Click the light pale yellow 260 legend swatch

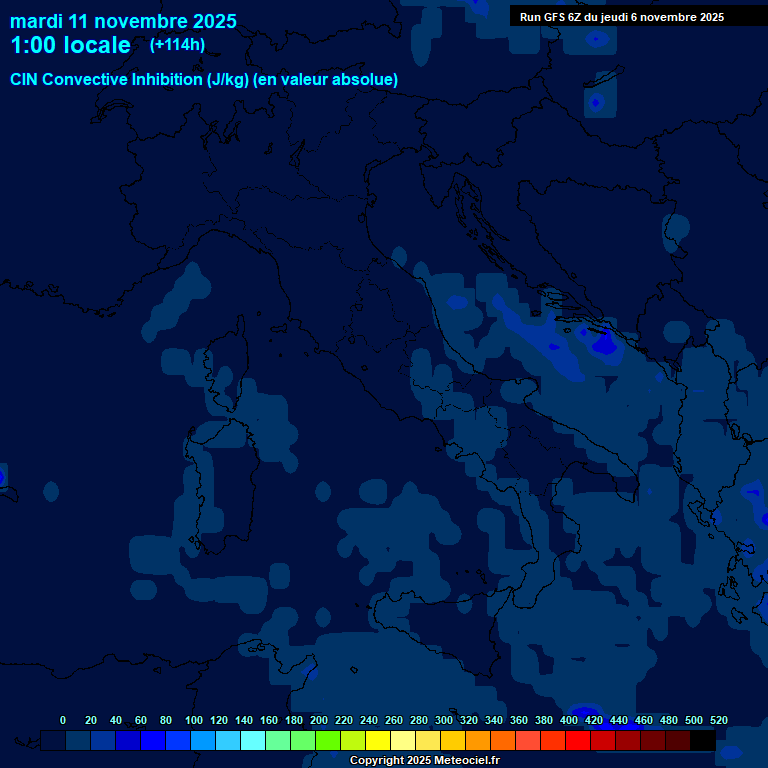[403, 741]
